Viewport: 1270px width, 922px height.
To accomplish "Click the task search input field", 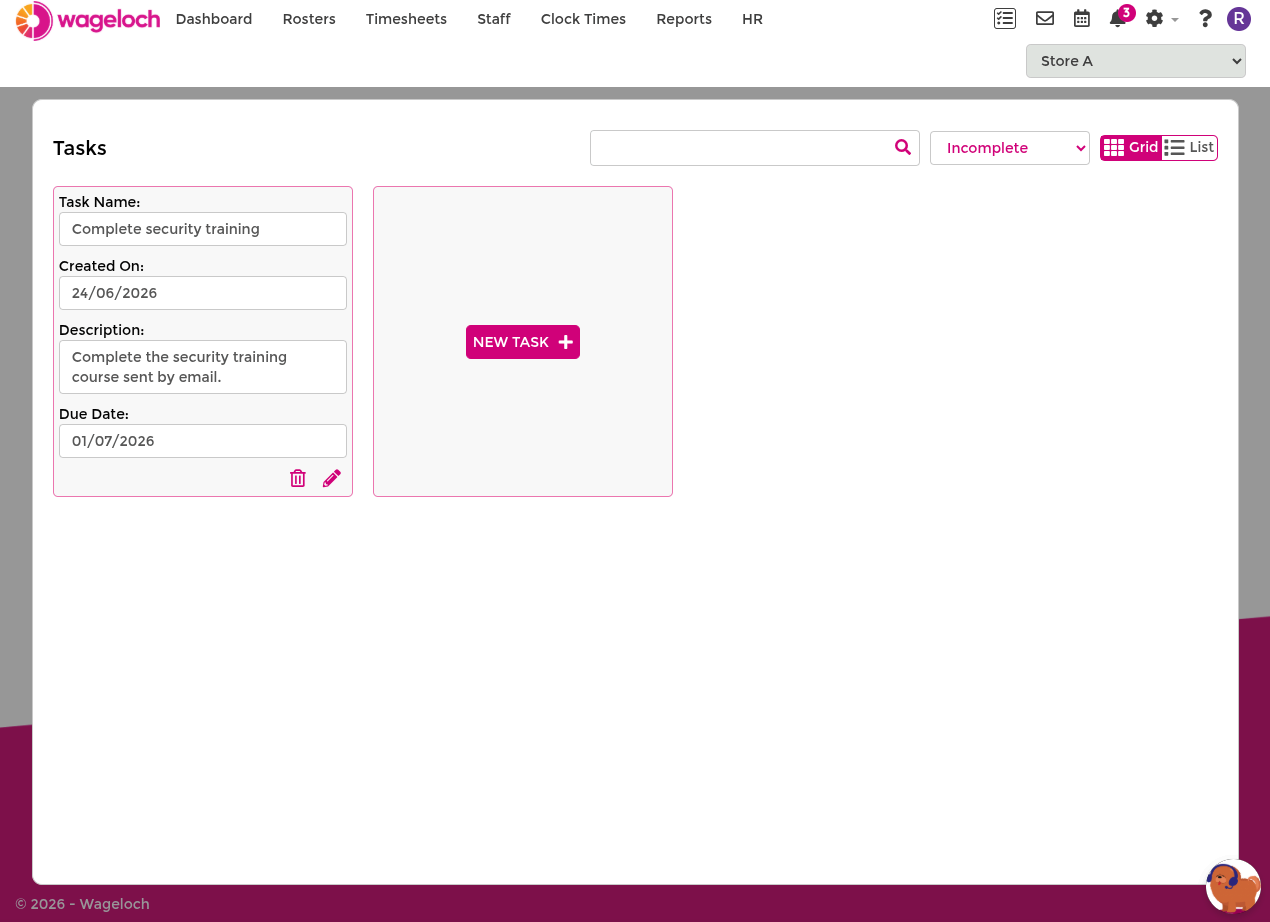I will pos(755,148).
